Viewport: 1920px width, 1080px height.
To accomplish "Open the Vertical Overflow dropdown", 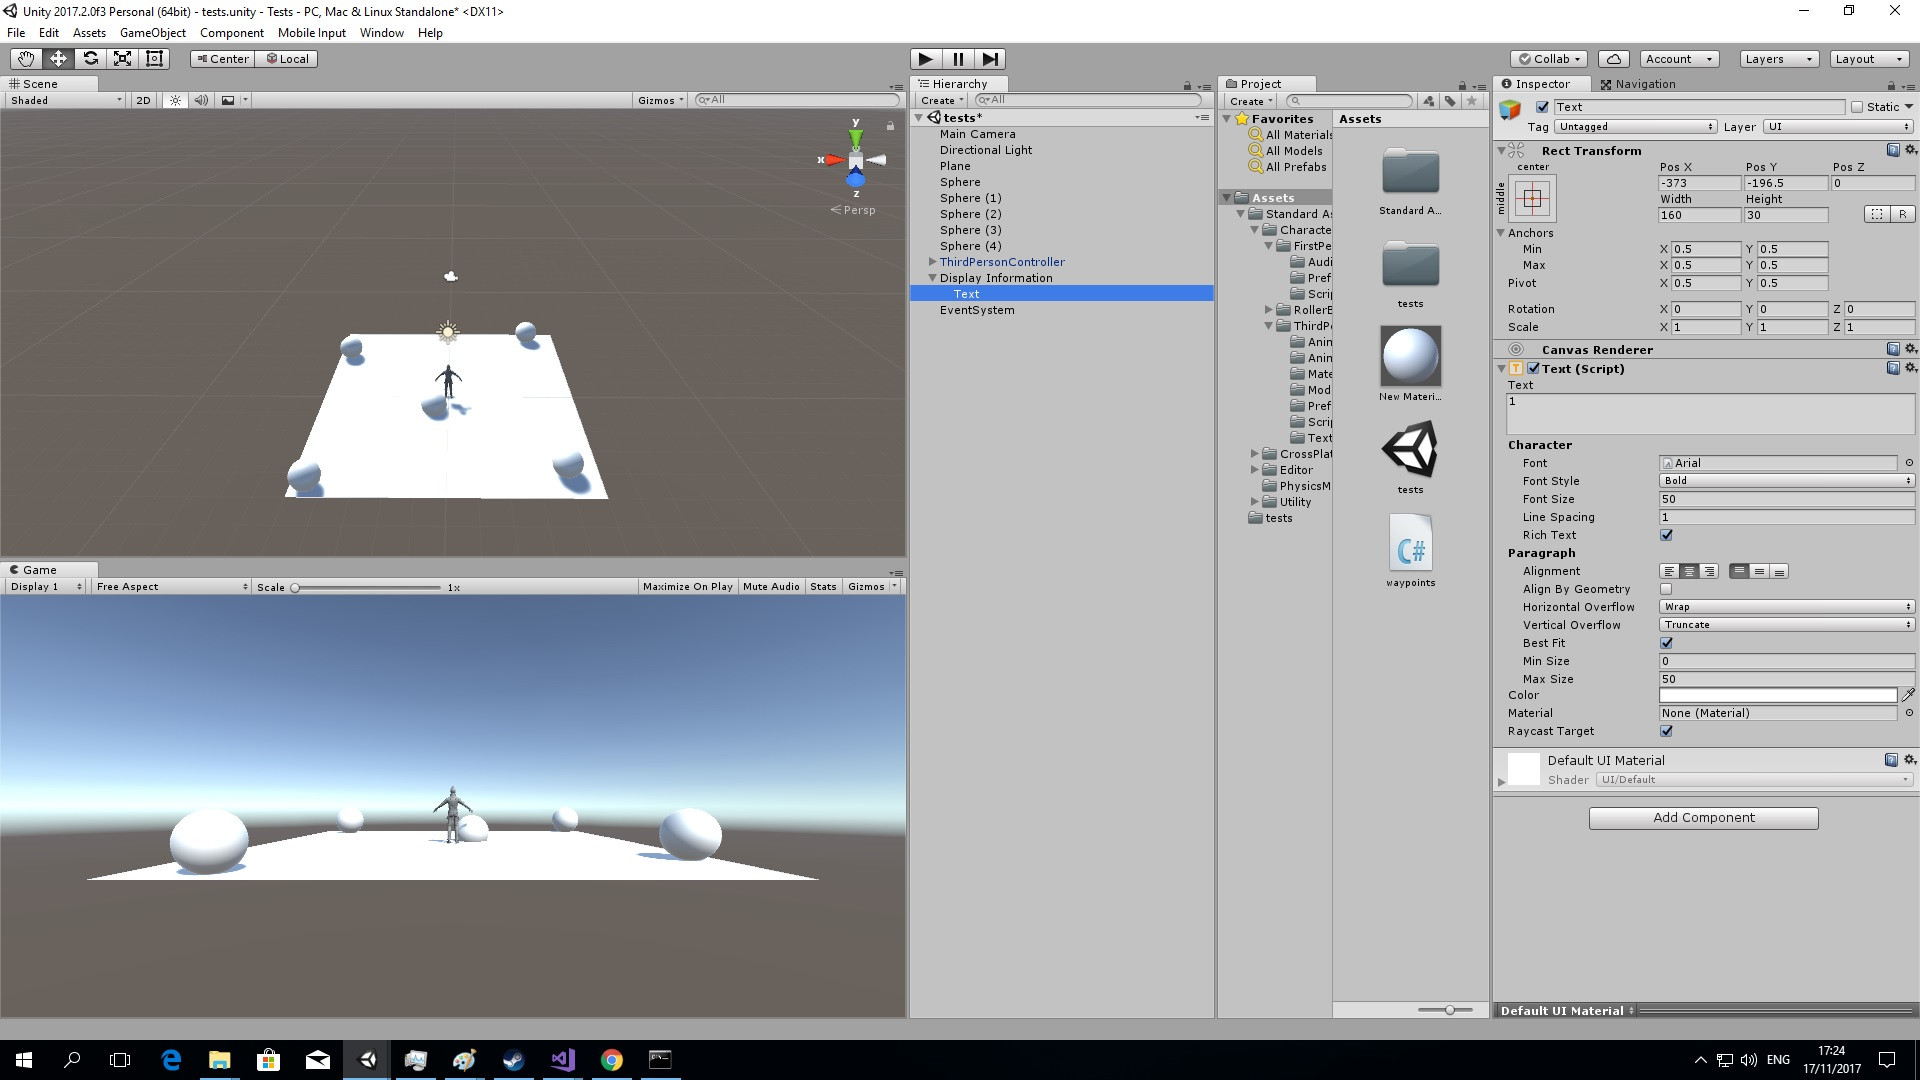I will point(1787,625).
